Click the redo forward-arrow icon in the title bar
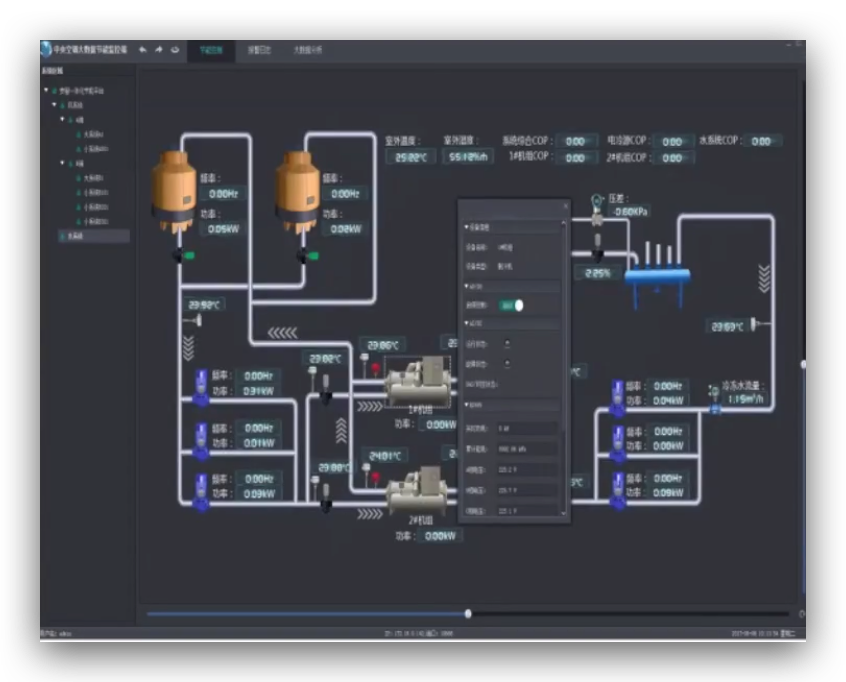This screenshot has width=846, height=682. point(159,49)
